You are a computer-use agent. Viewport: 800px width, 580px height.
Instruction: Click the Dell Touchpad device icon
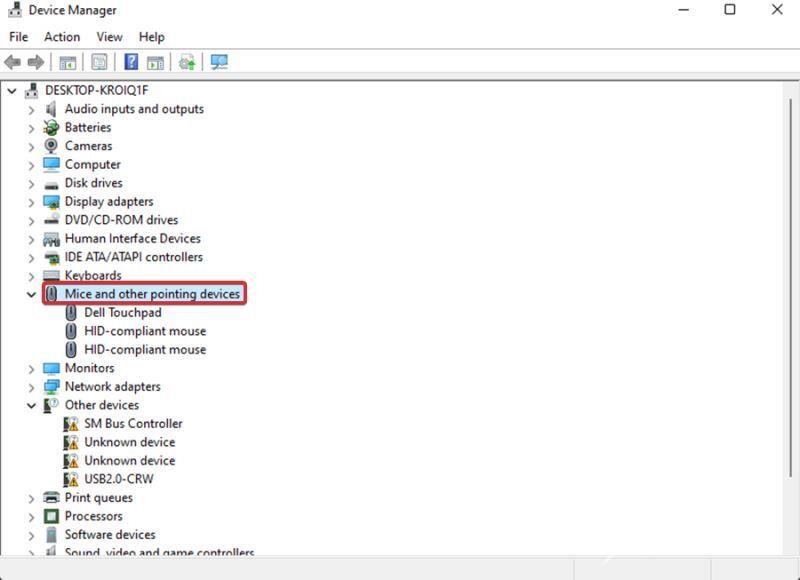pos(71,312)
